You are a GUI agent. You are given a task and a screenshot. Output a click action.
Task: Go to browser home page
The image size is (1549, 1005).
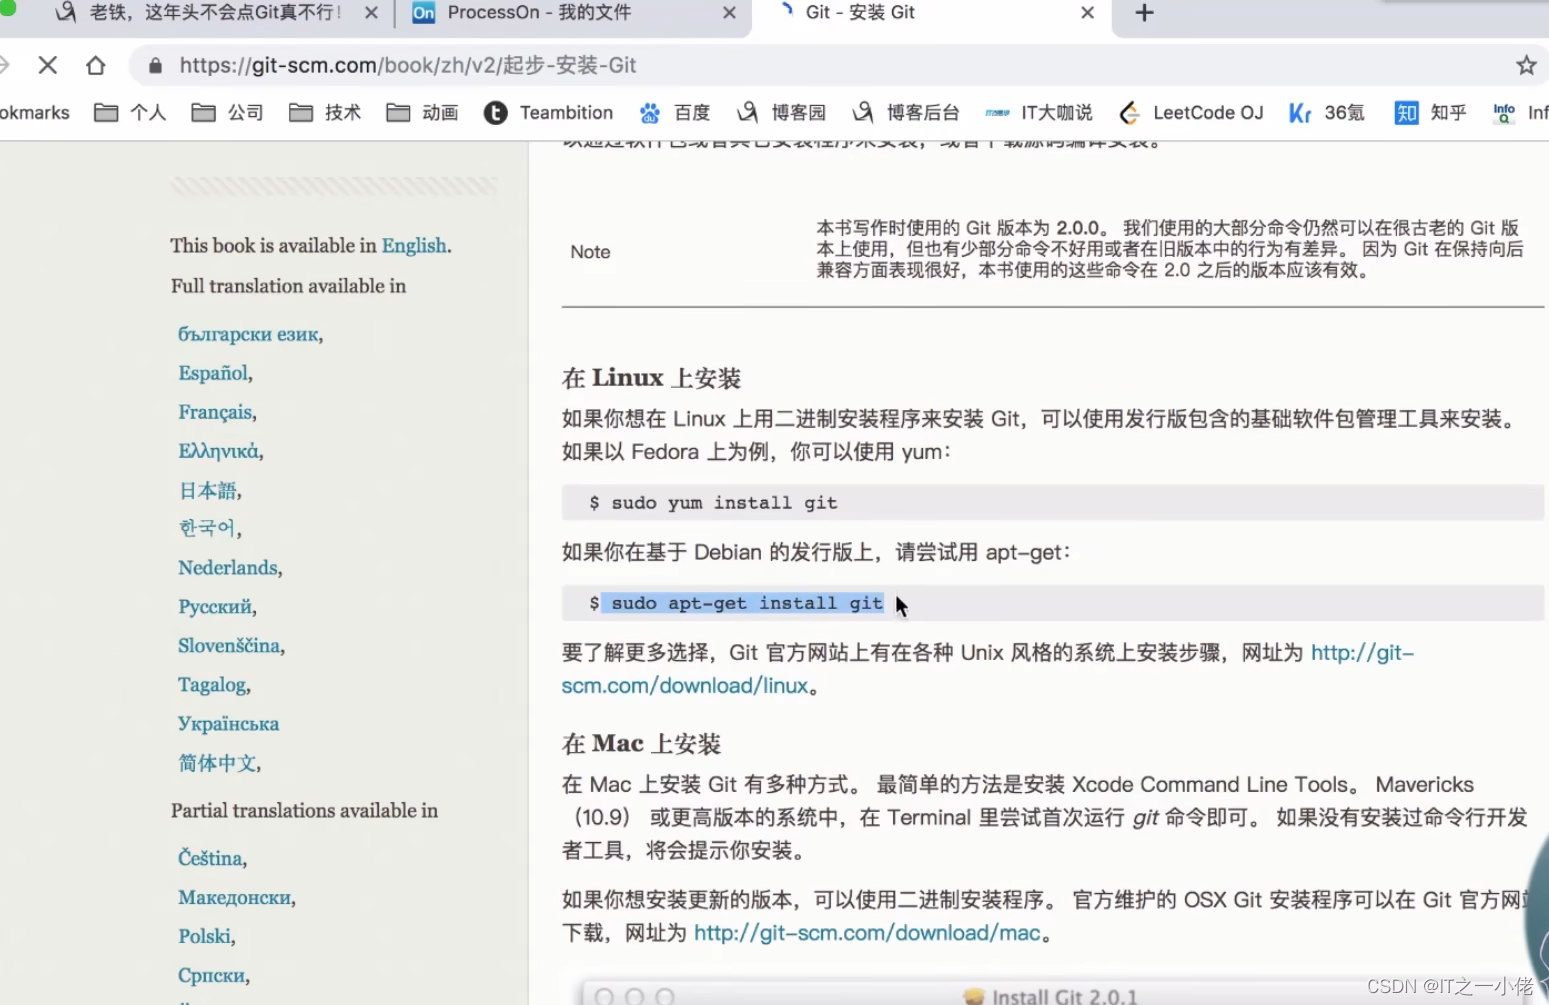[95, 66]
